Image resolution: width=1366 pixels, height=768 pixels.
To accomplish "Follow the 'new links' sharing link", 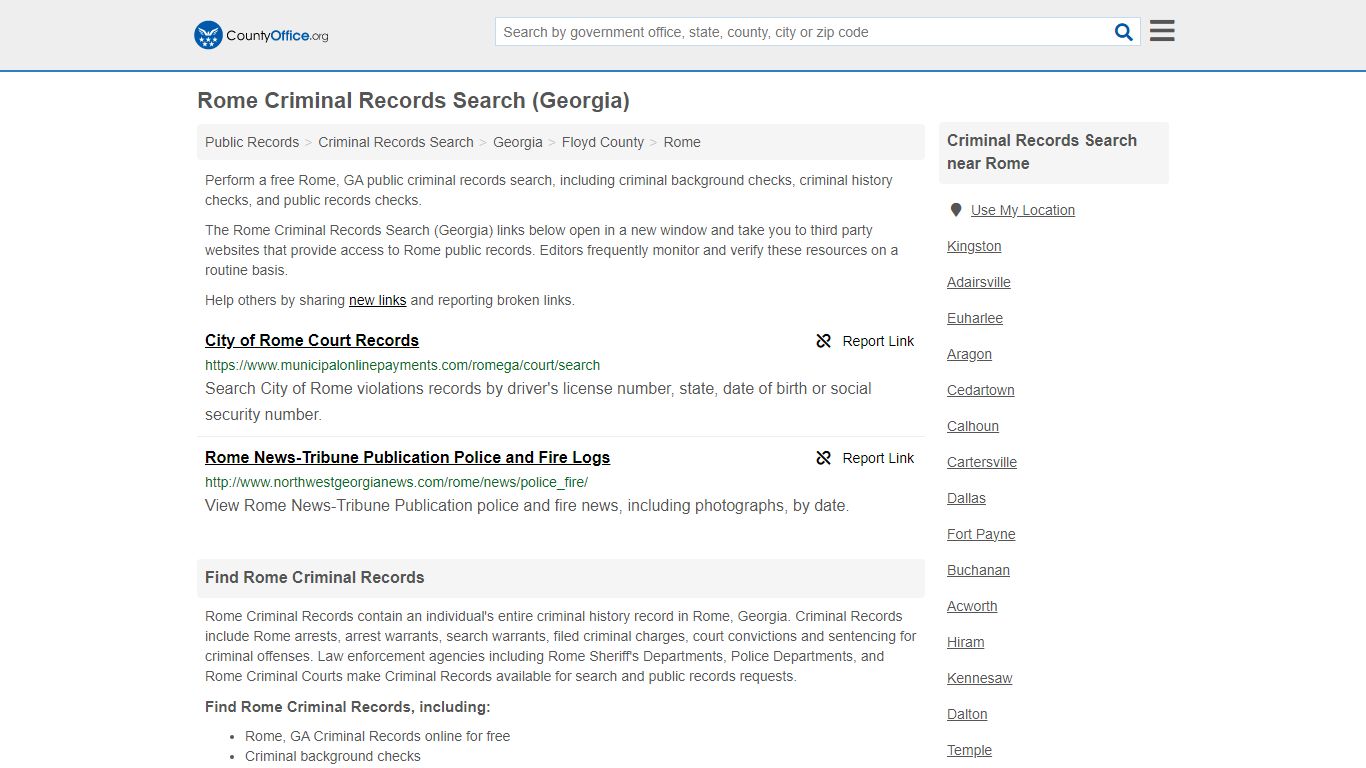I will [377, 300].
